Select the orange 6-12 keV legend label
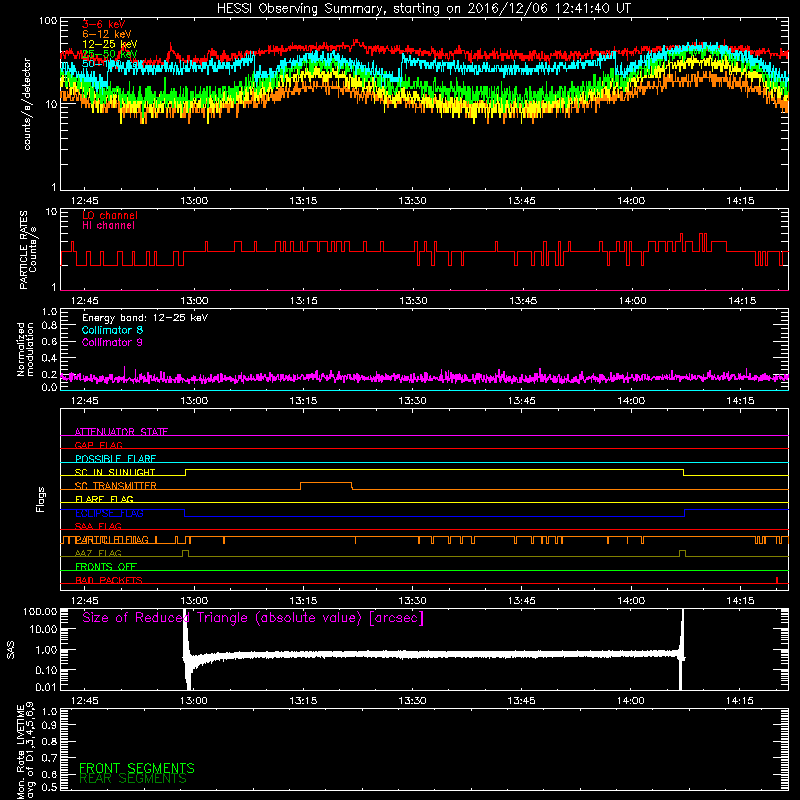Screen dimensions: 800x800 [107, 34]
